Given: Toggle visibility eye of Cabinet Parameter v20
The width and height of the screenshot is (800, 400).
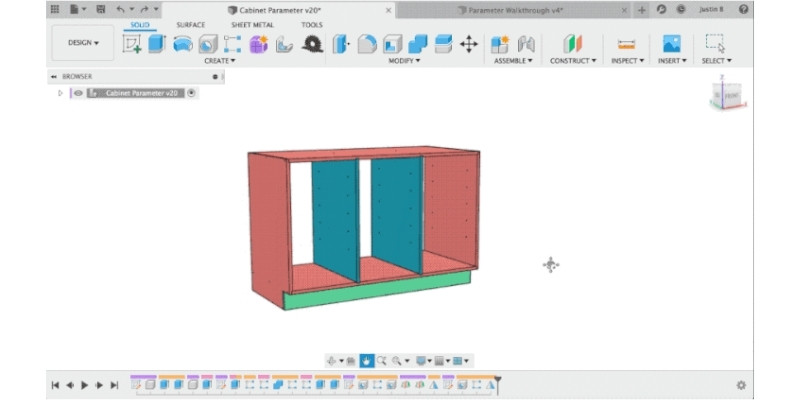Looking at the screenshot, I should click(78, 93).
